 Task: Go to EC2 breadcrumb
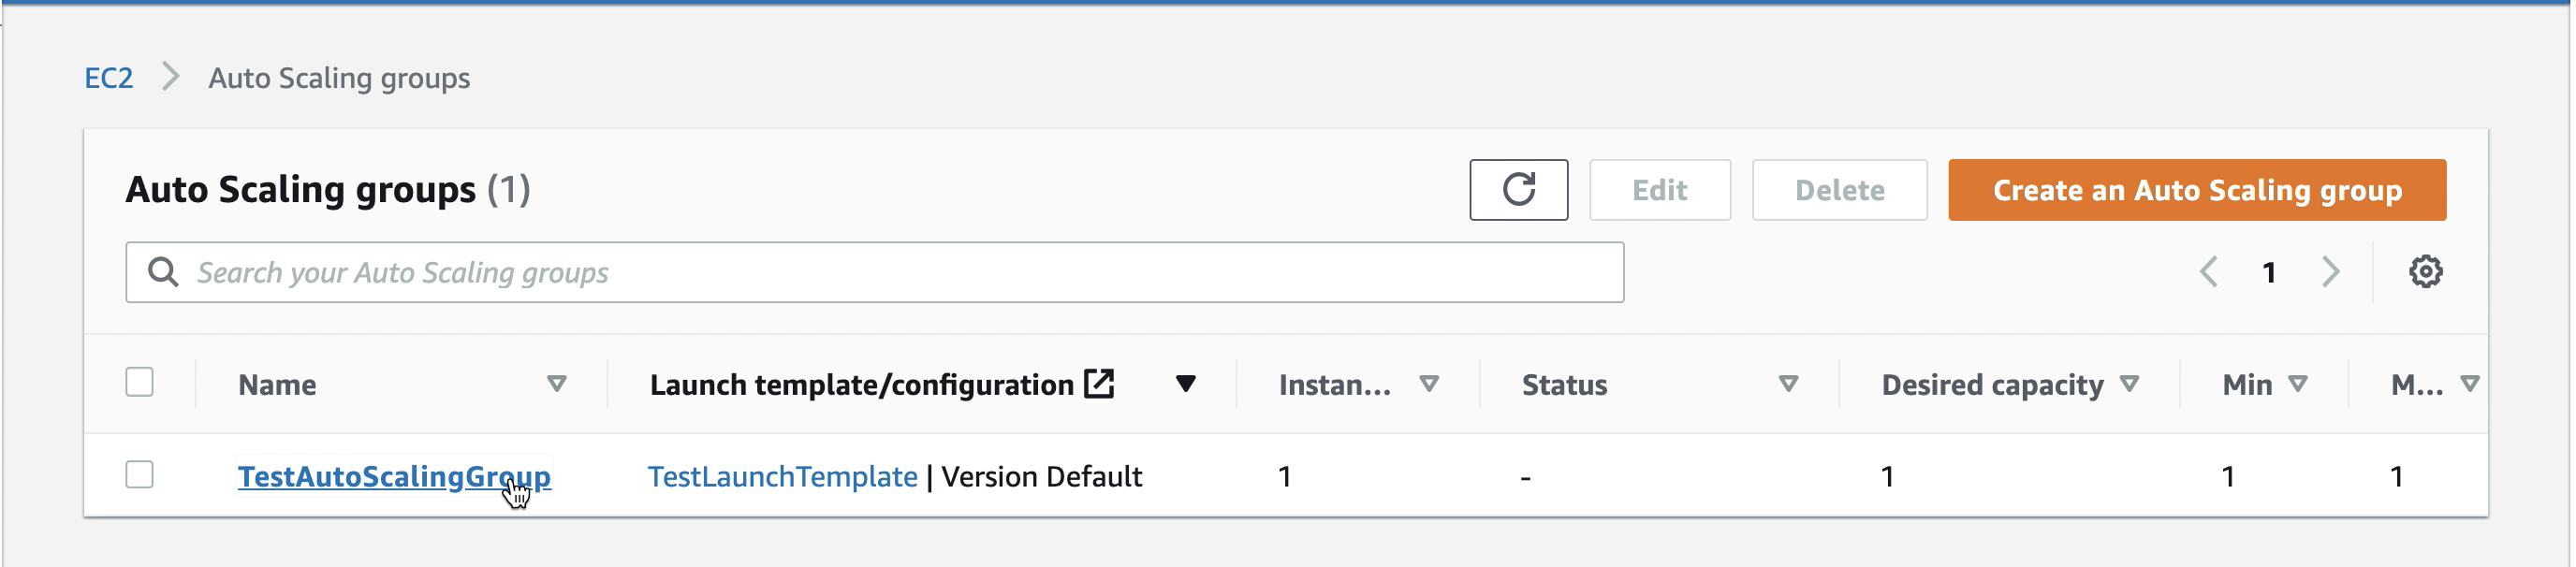108,78
